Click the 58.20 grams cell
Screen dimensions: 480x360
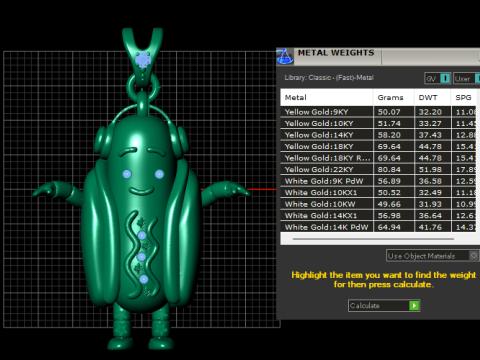coord(394,135)
